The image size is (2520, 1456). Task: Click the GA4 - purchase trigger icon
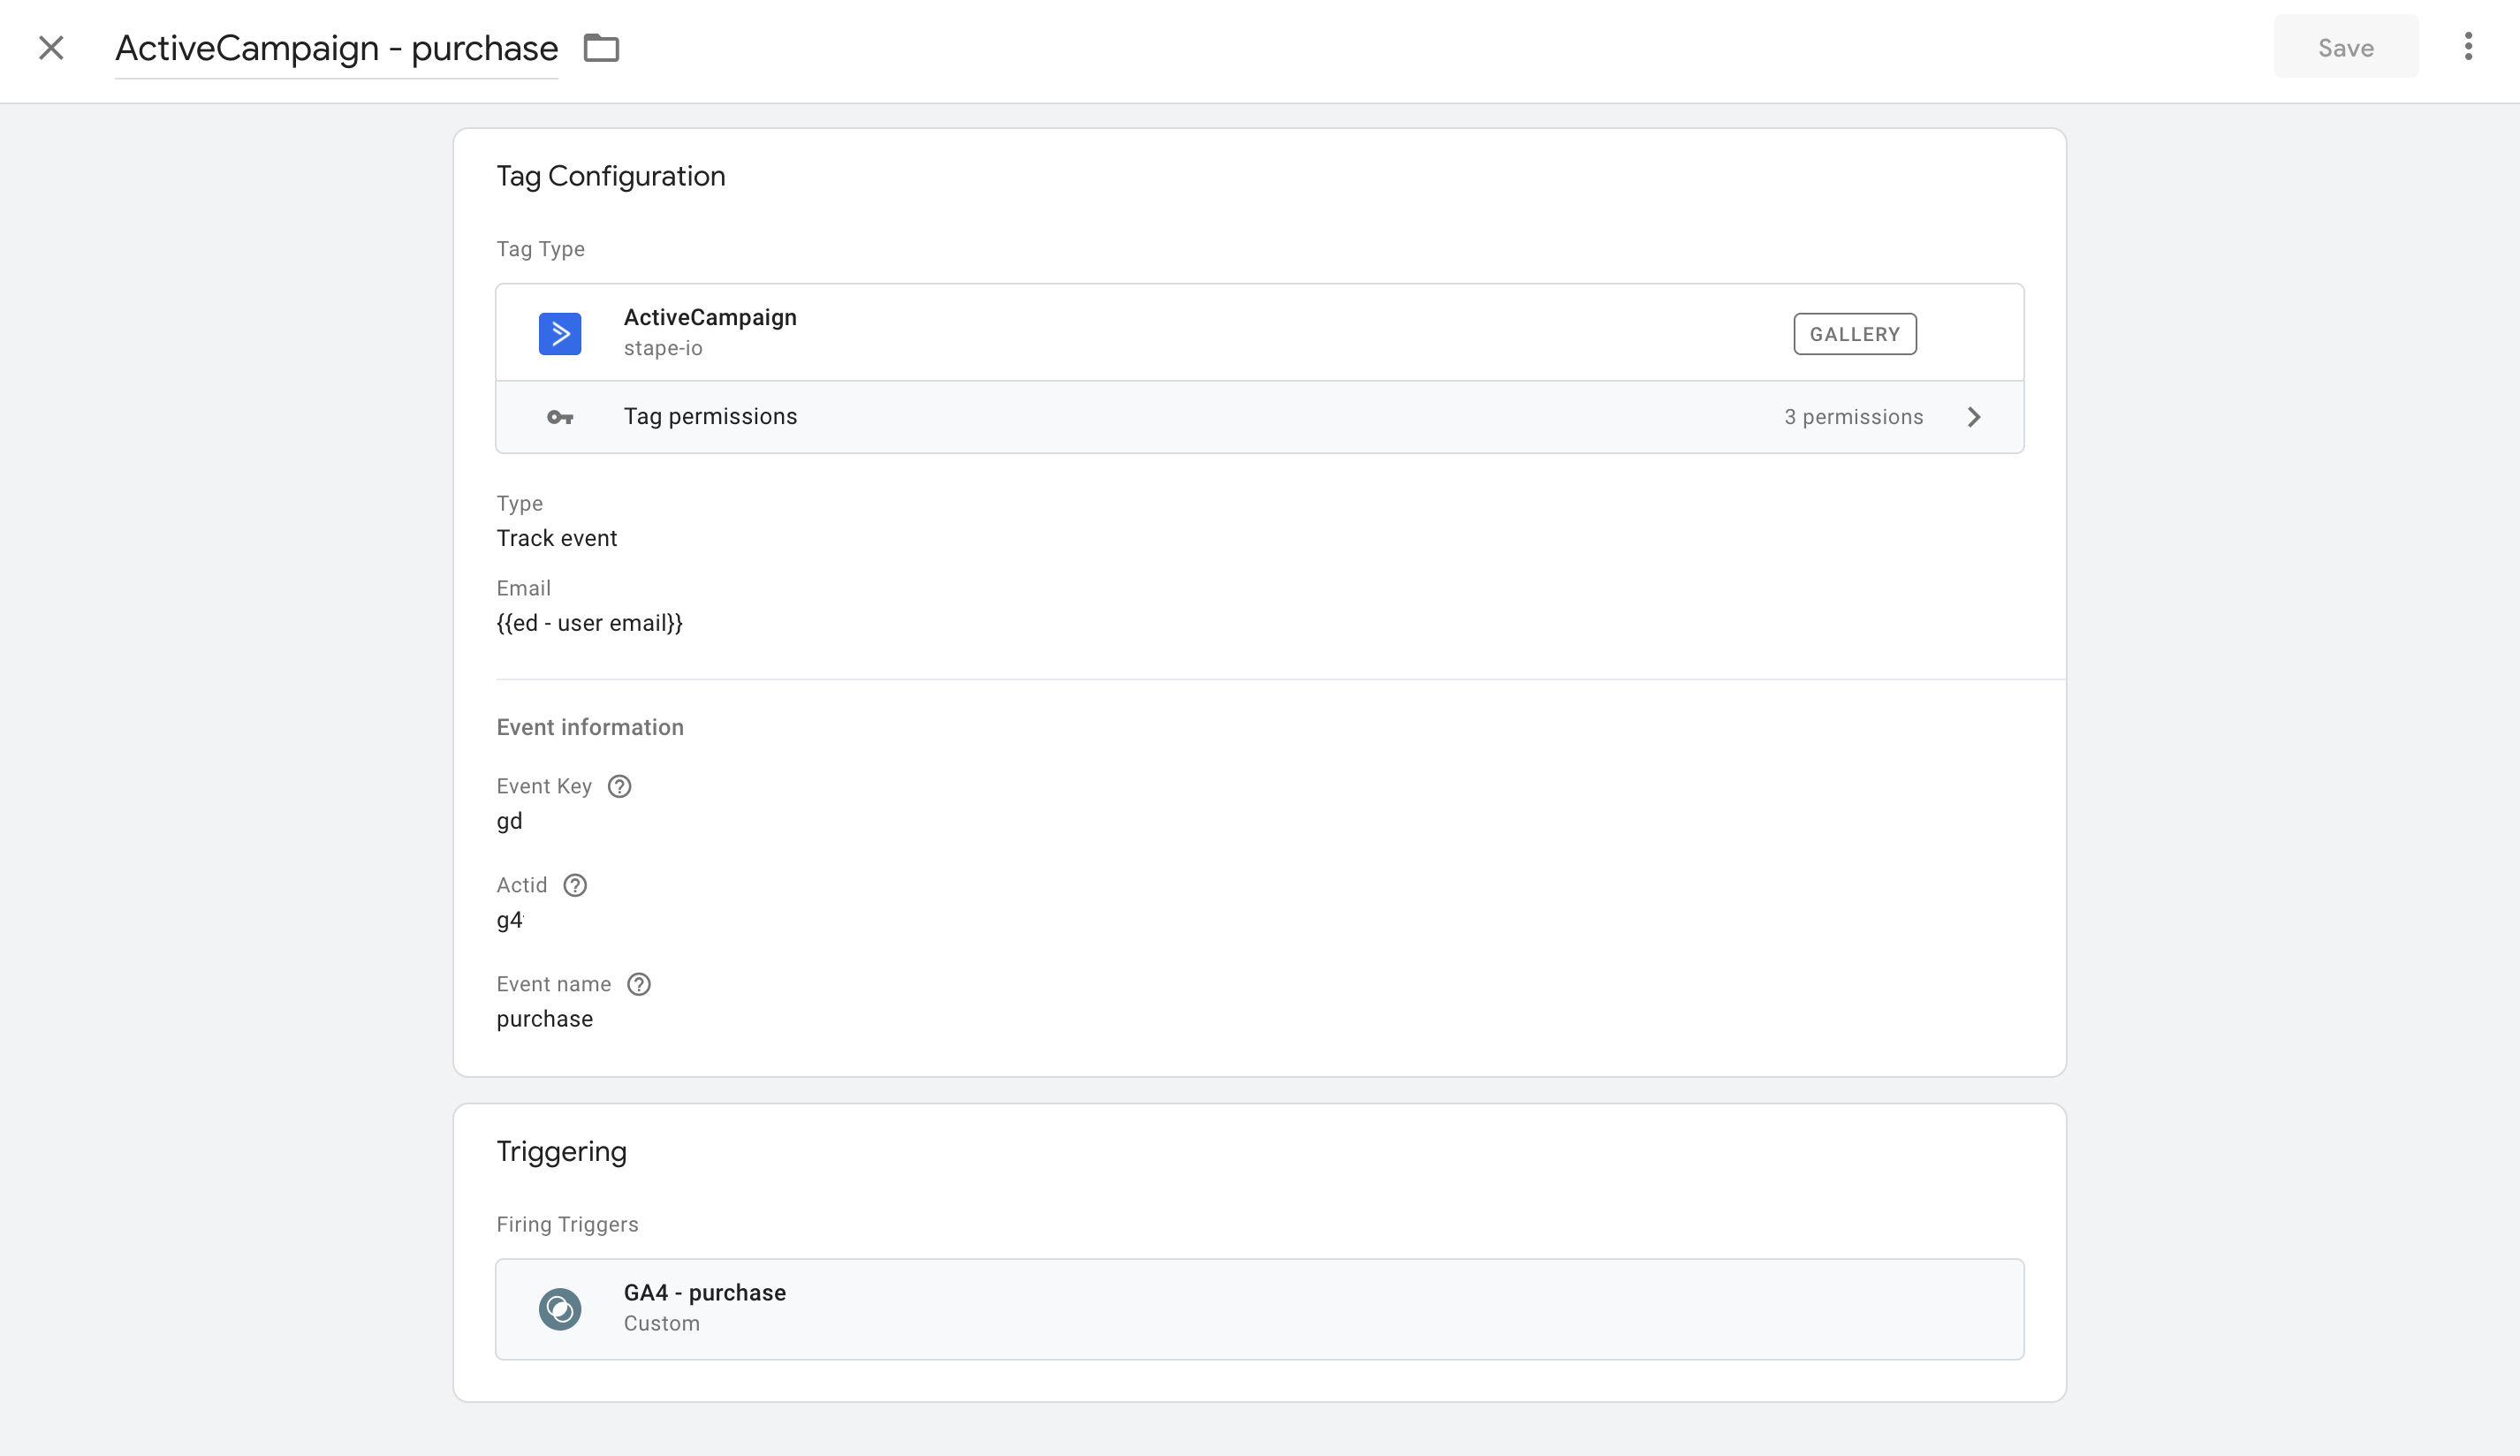click(560, 1308)
